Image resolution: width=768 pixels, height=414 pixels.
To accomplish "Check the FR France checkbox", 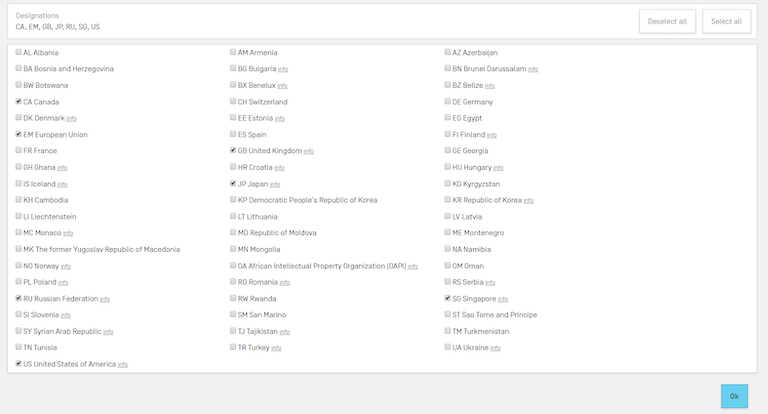I will [19, 151].
